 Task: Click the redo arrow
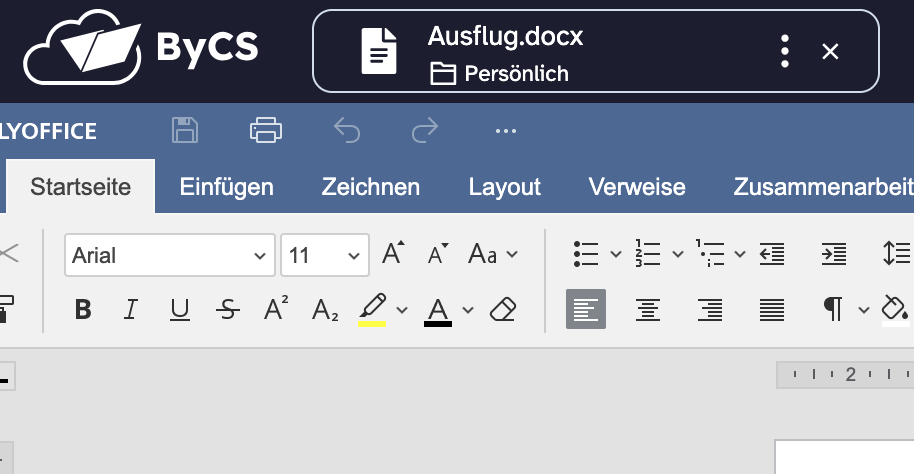(x=425, y=130)
